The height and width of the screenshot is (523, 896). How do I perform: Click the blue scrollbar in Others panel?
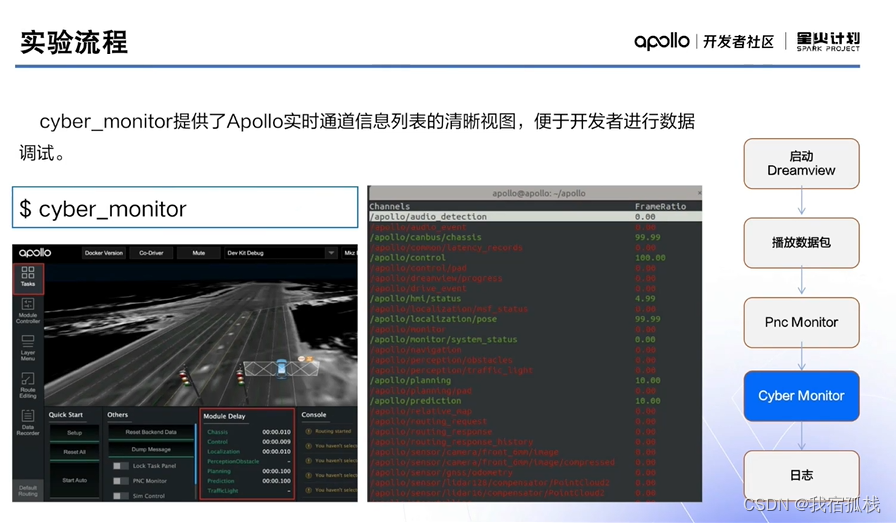(x=196, y=452)
